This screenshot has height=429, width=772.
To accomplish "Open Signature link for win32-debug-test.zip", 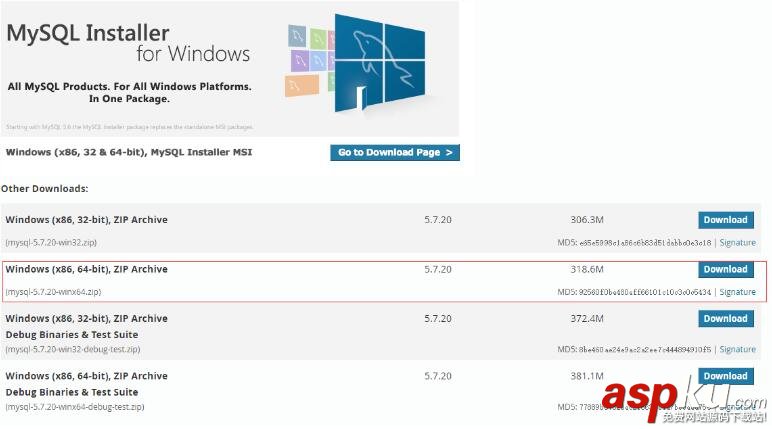I will 738,349.
